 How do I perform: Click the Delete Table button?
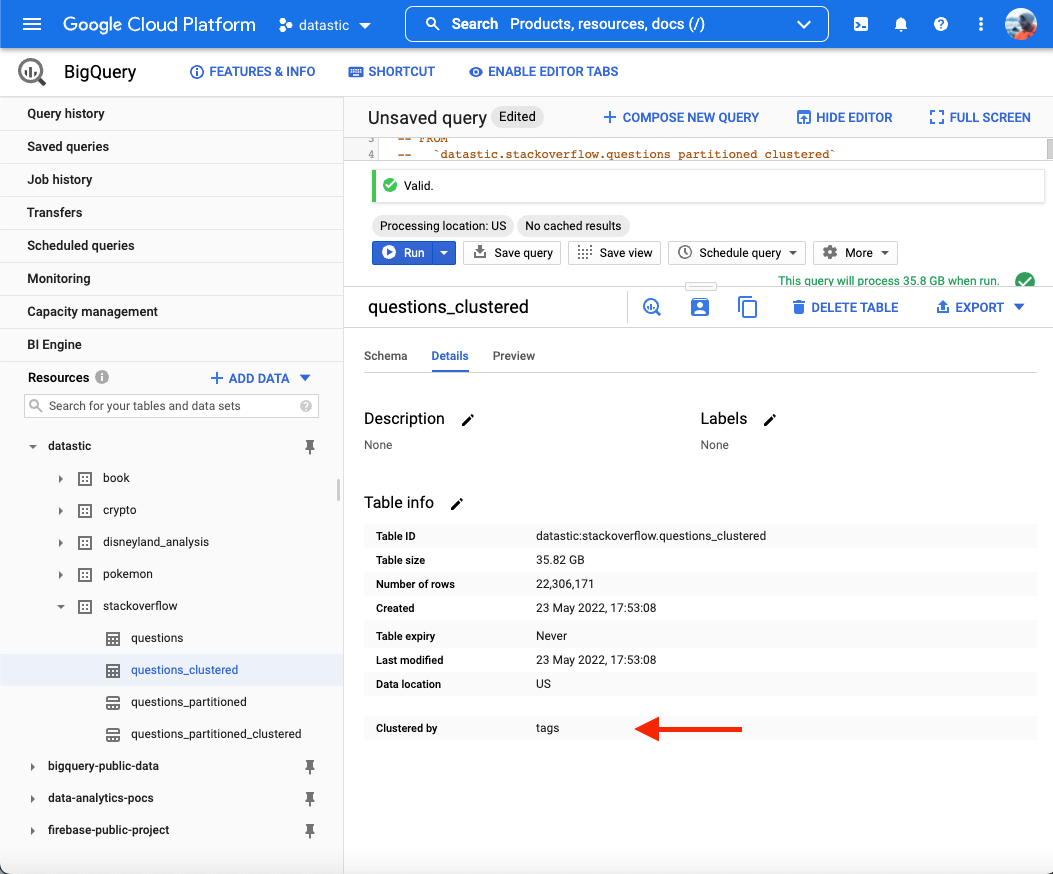845,307
